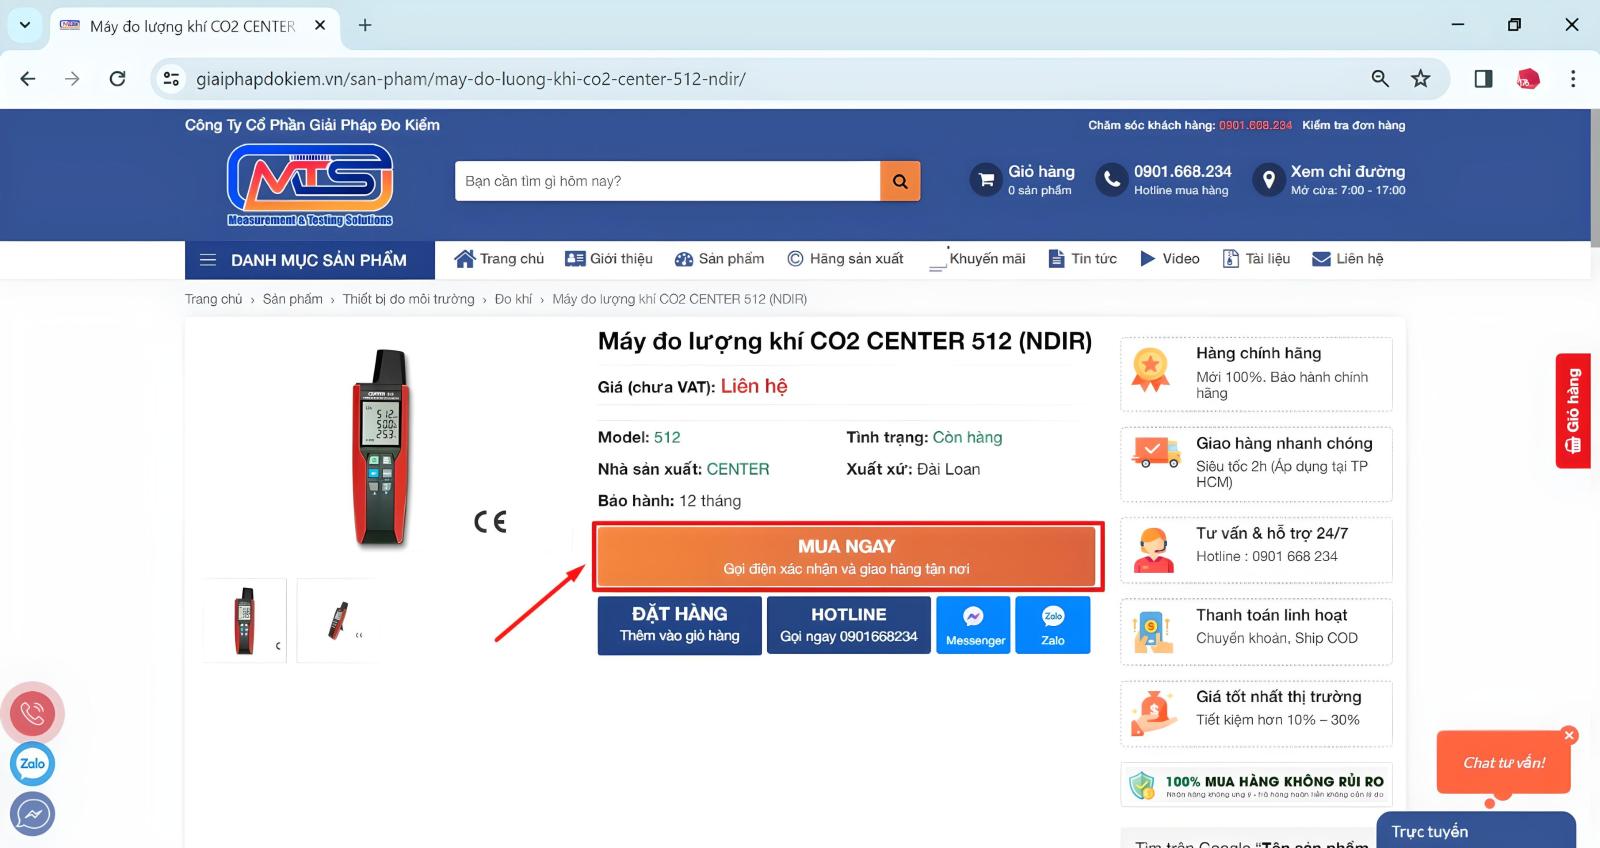Screen dimensions: 1600x848
Task: Click 100% mua hàng không rủi ro banner
Action: [1256, 785]
